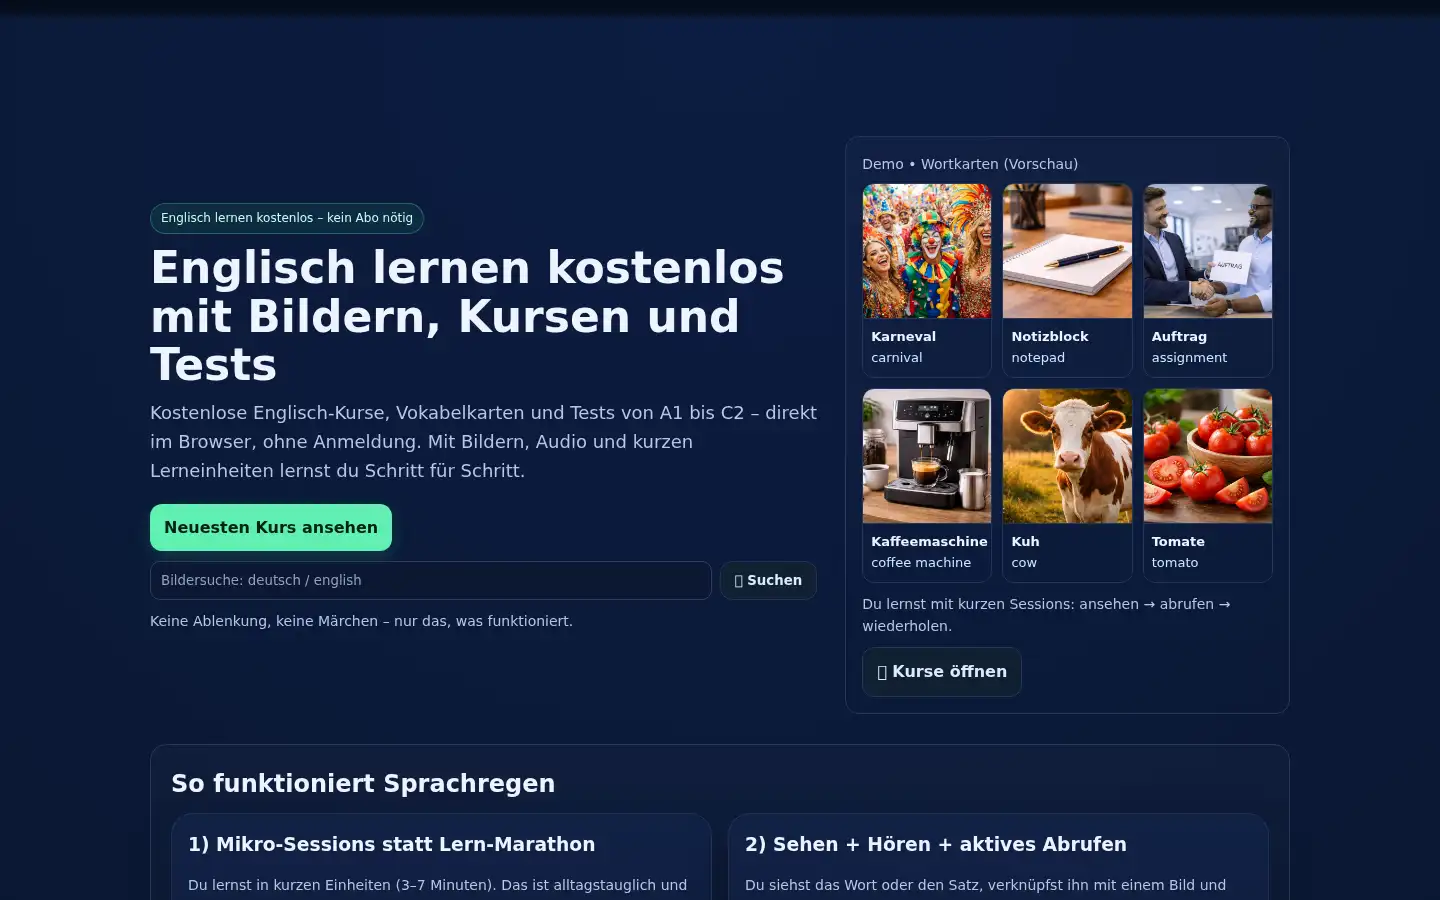Click the Demo • Wortkarten (Vorschau) label
Image resolution: width=1440 pixels, height=900 pixels.
970,164
